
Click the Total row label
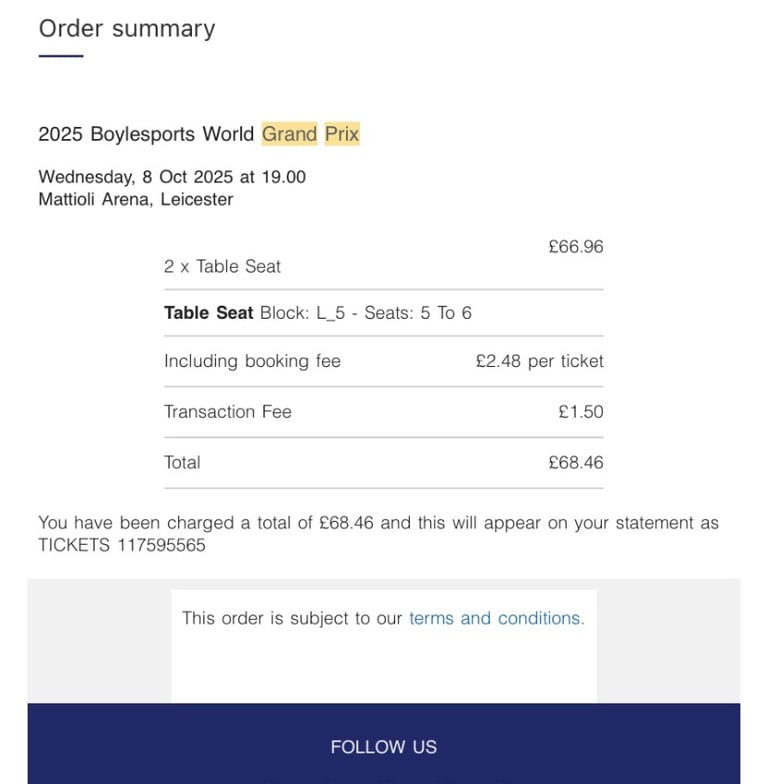click(x=182, y=462)
